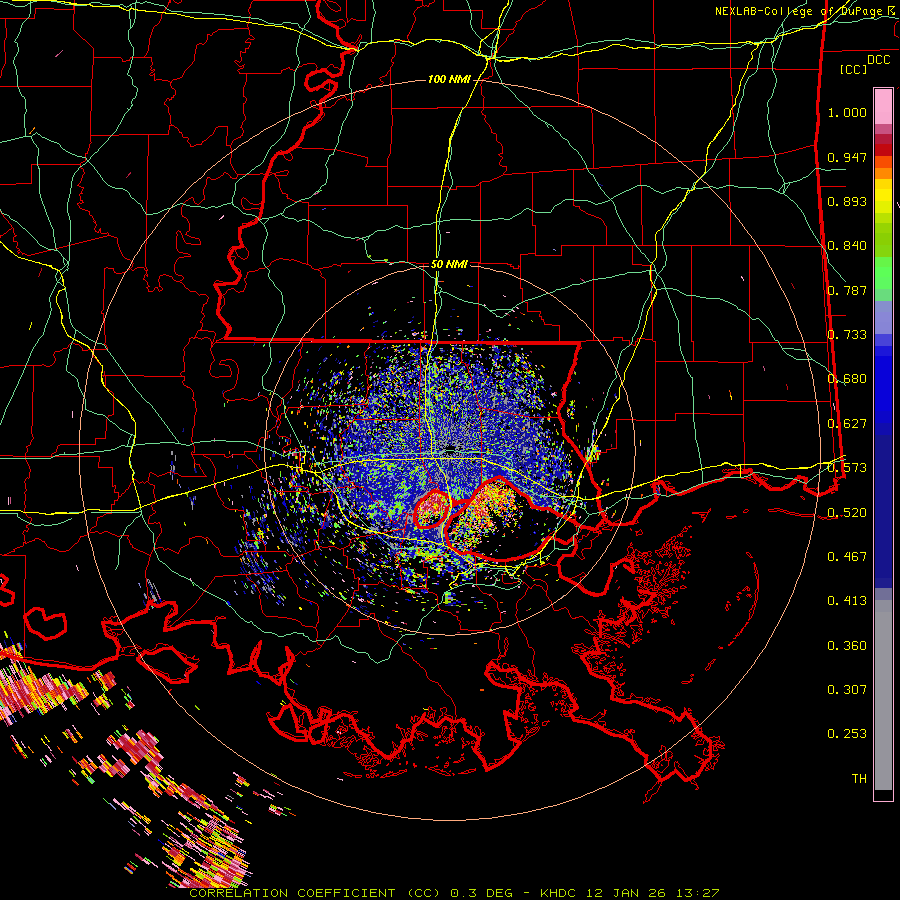This screenshot has height=900, width=900.
Task: Click the pink band beside 1.000 on legend
Action: [883, 106]
